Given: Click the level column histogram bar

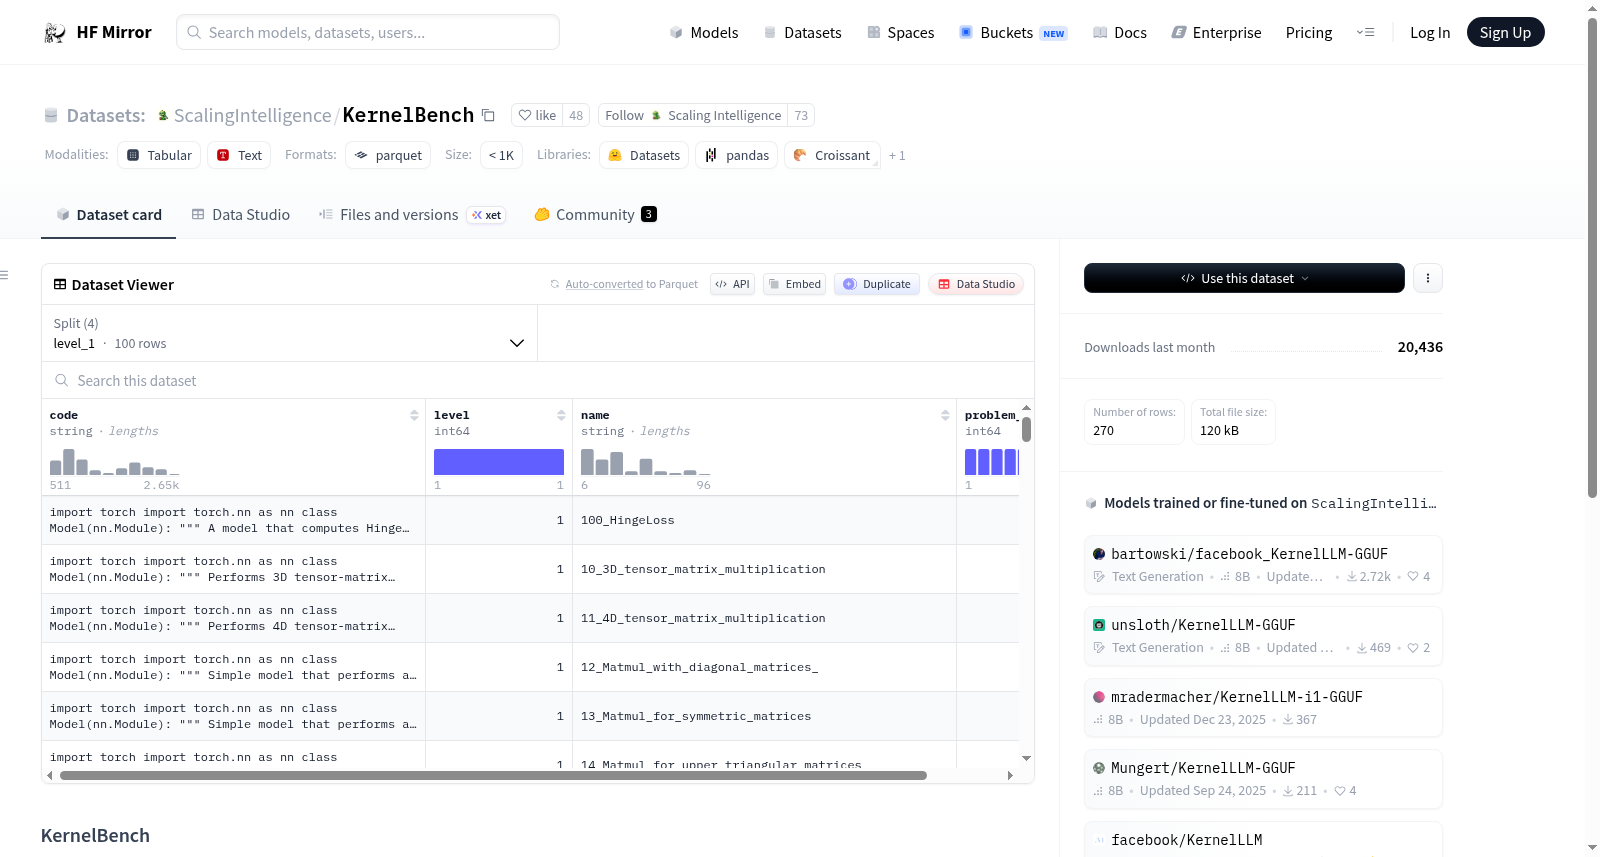Looking at the screenshot, I should (x=499, y=462).
